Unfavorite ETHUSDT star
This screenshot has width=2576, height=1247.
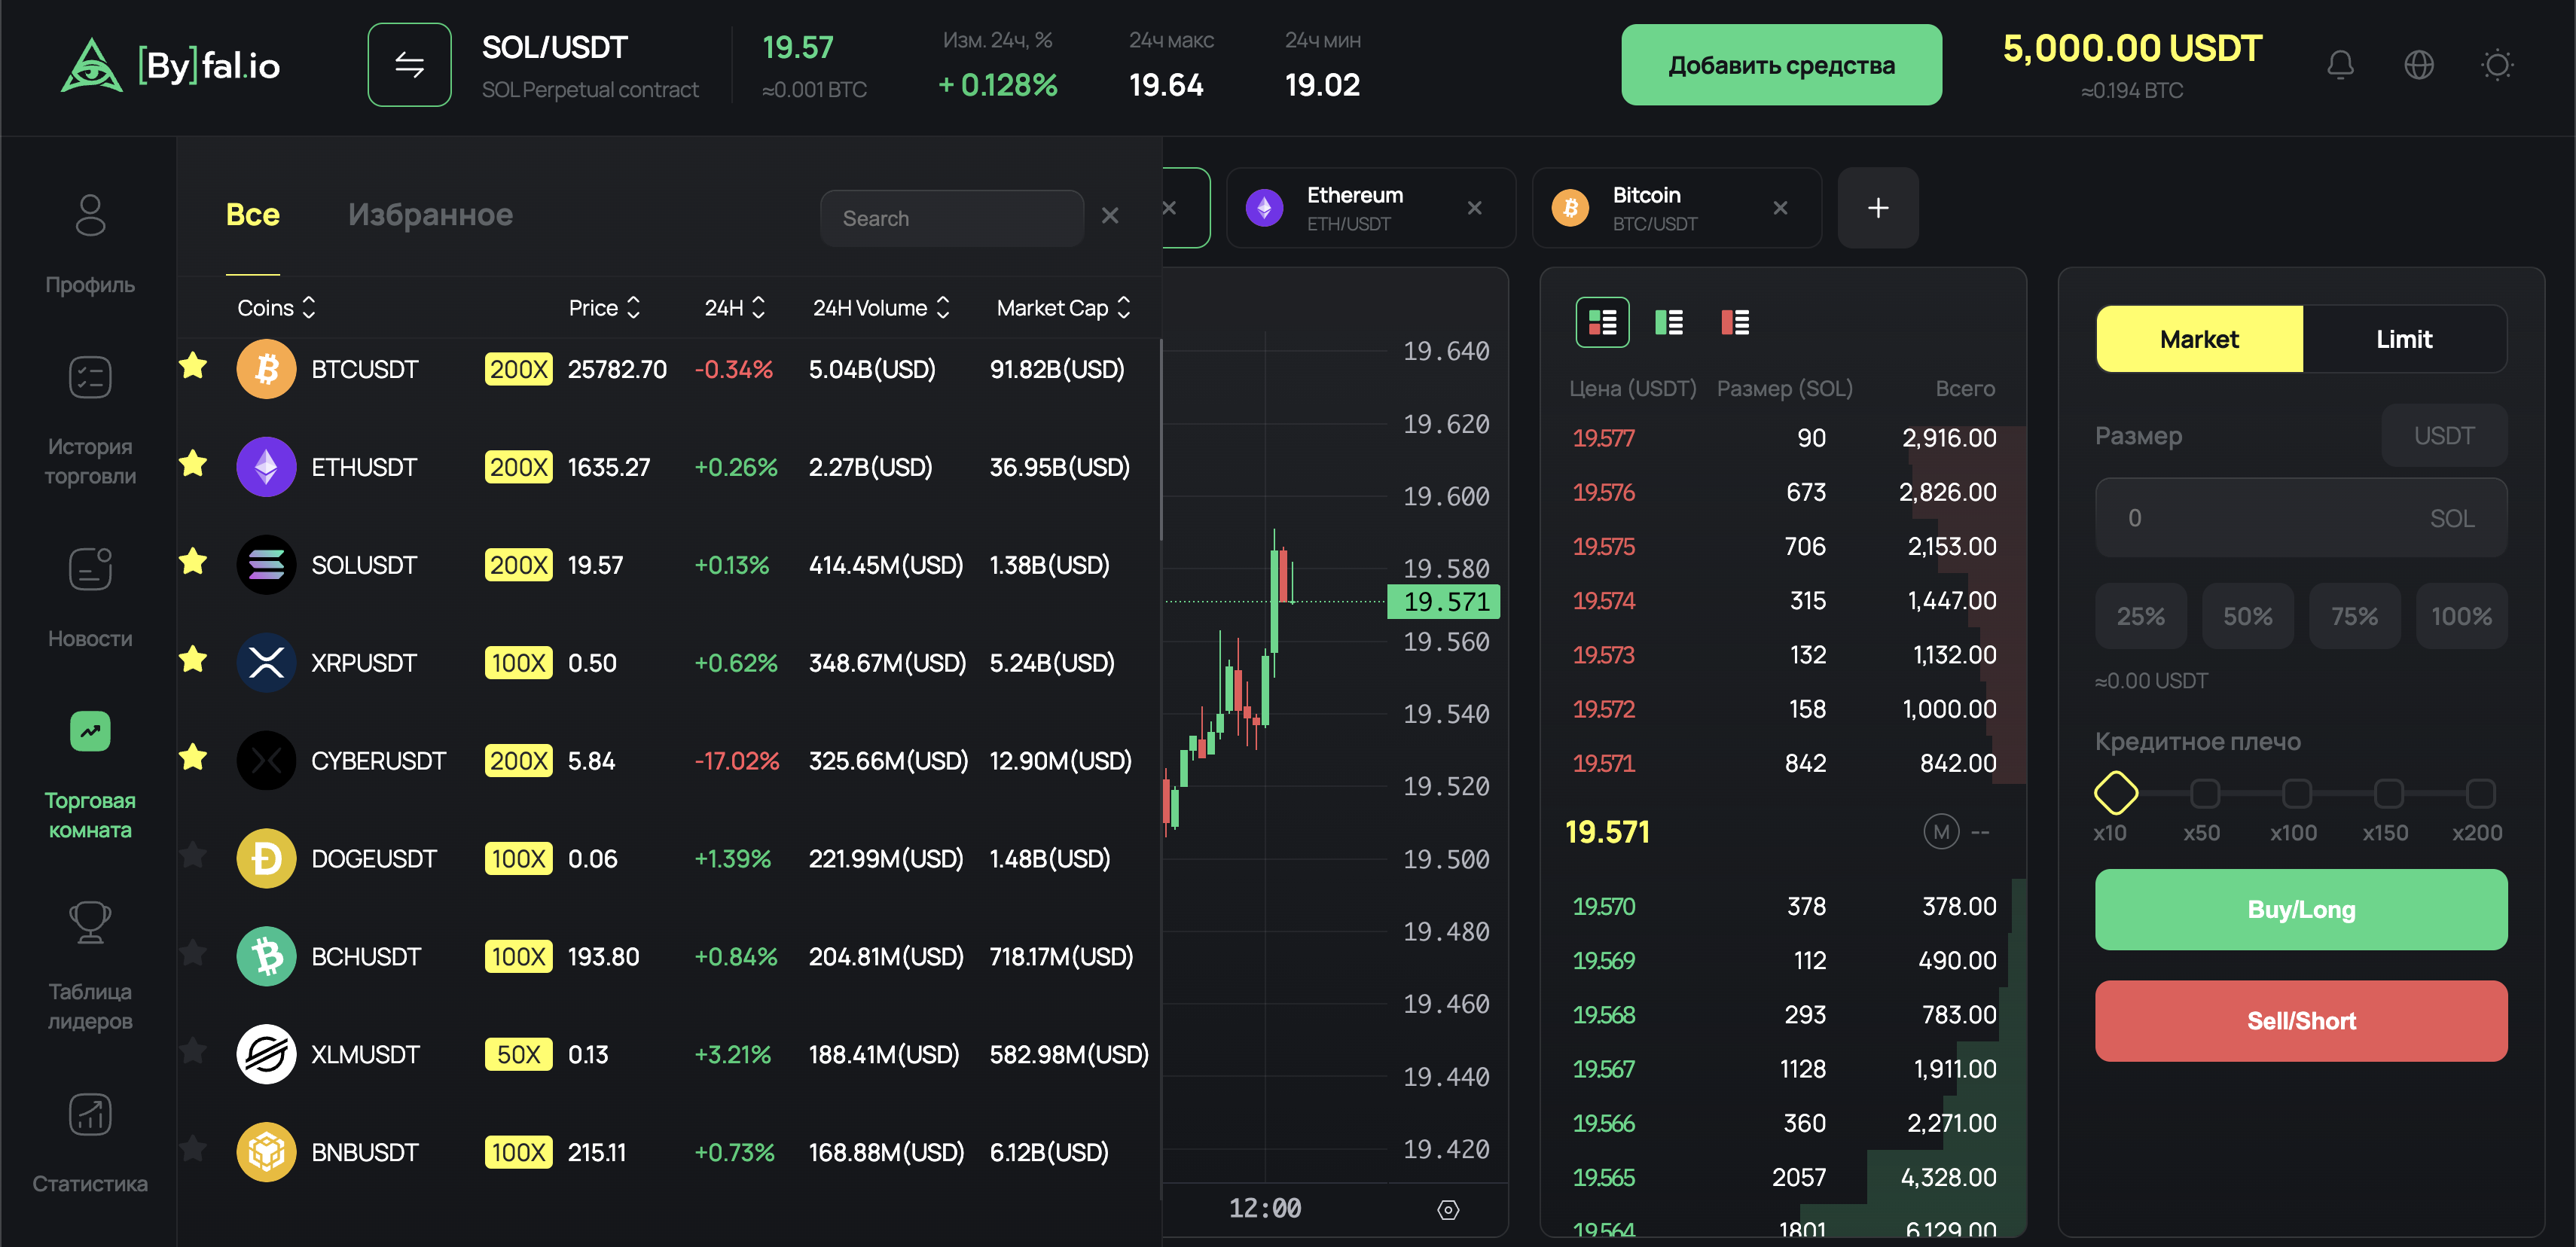point(193,464)
